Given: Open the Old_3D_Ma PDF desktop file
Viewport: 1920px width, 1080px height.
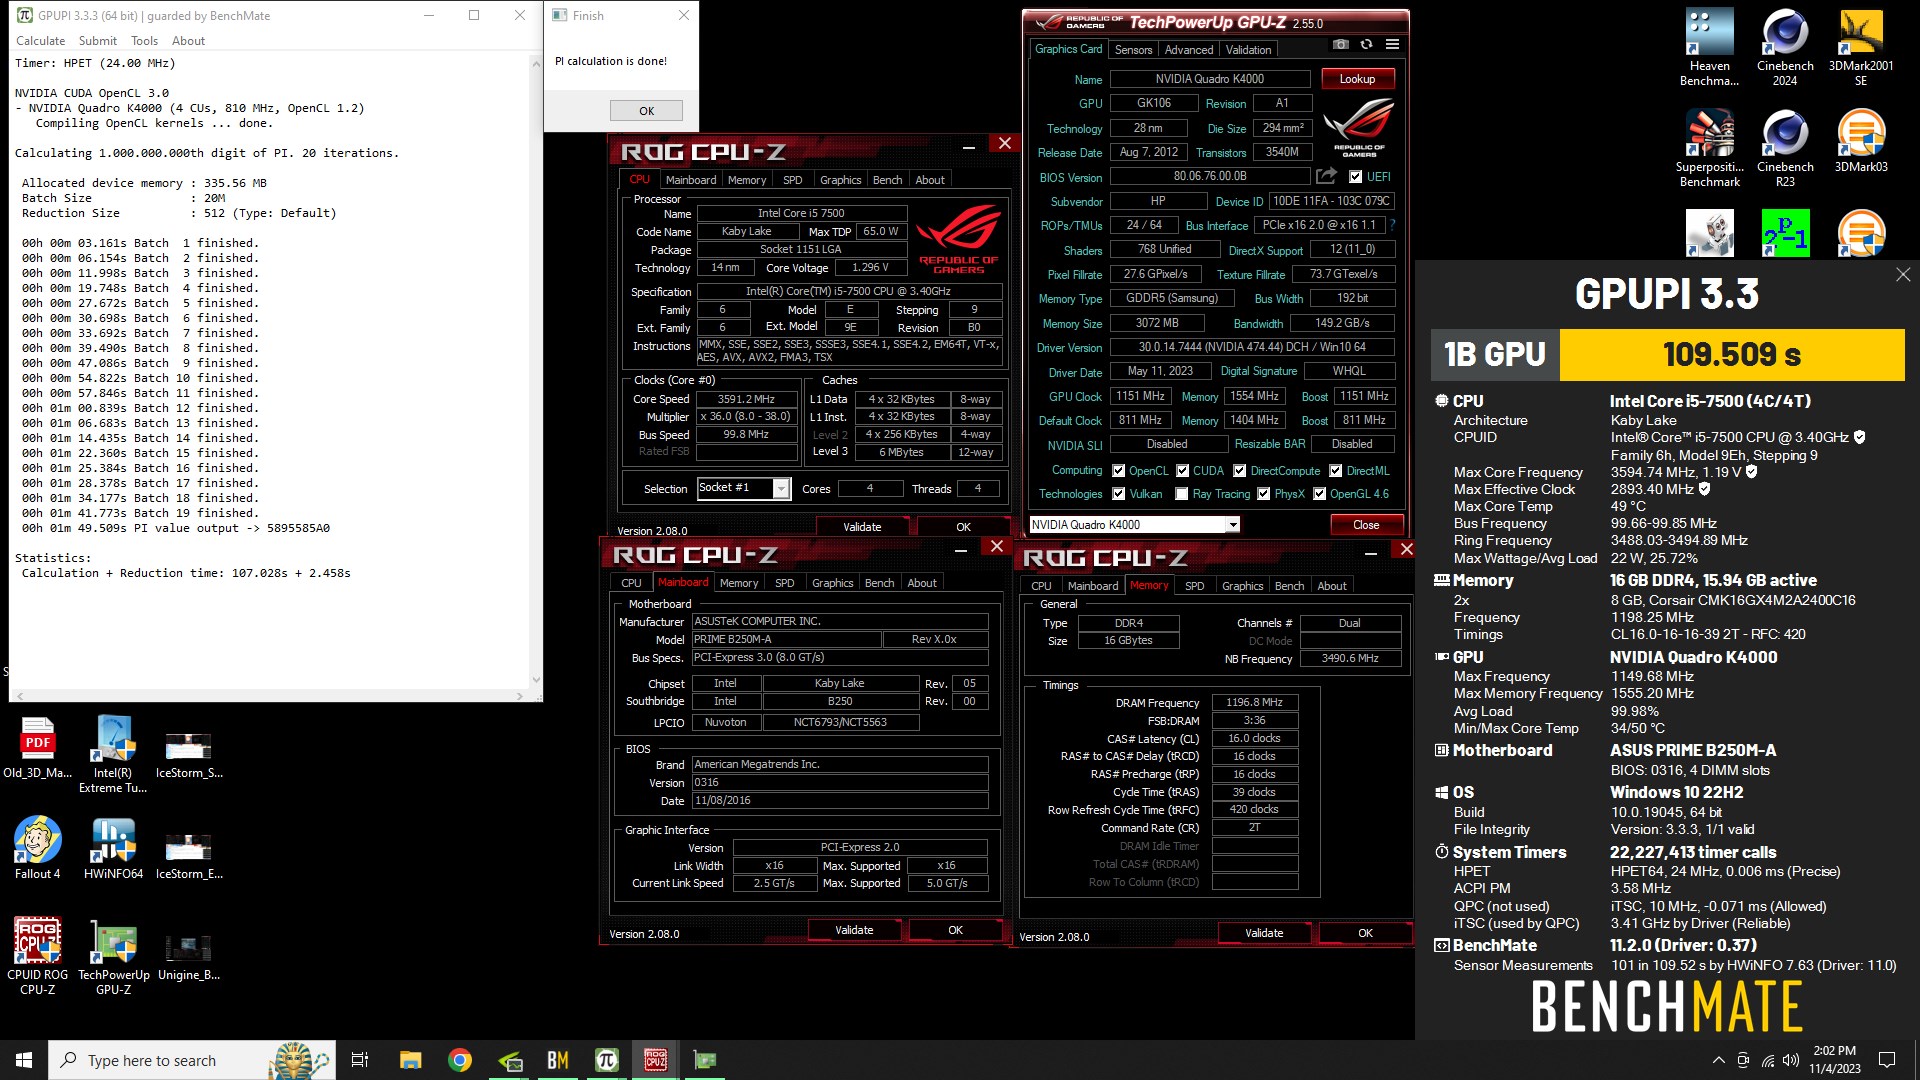Looking at the screenshot, I should point(37,748).
